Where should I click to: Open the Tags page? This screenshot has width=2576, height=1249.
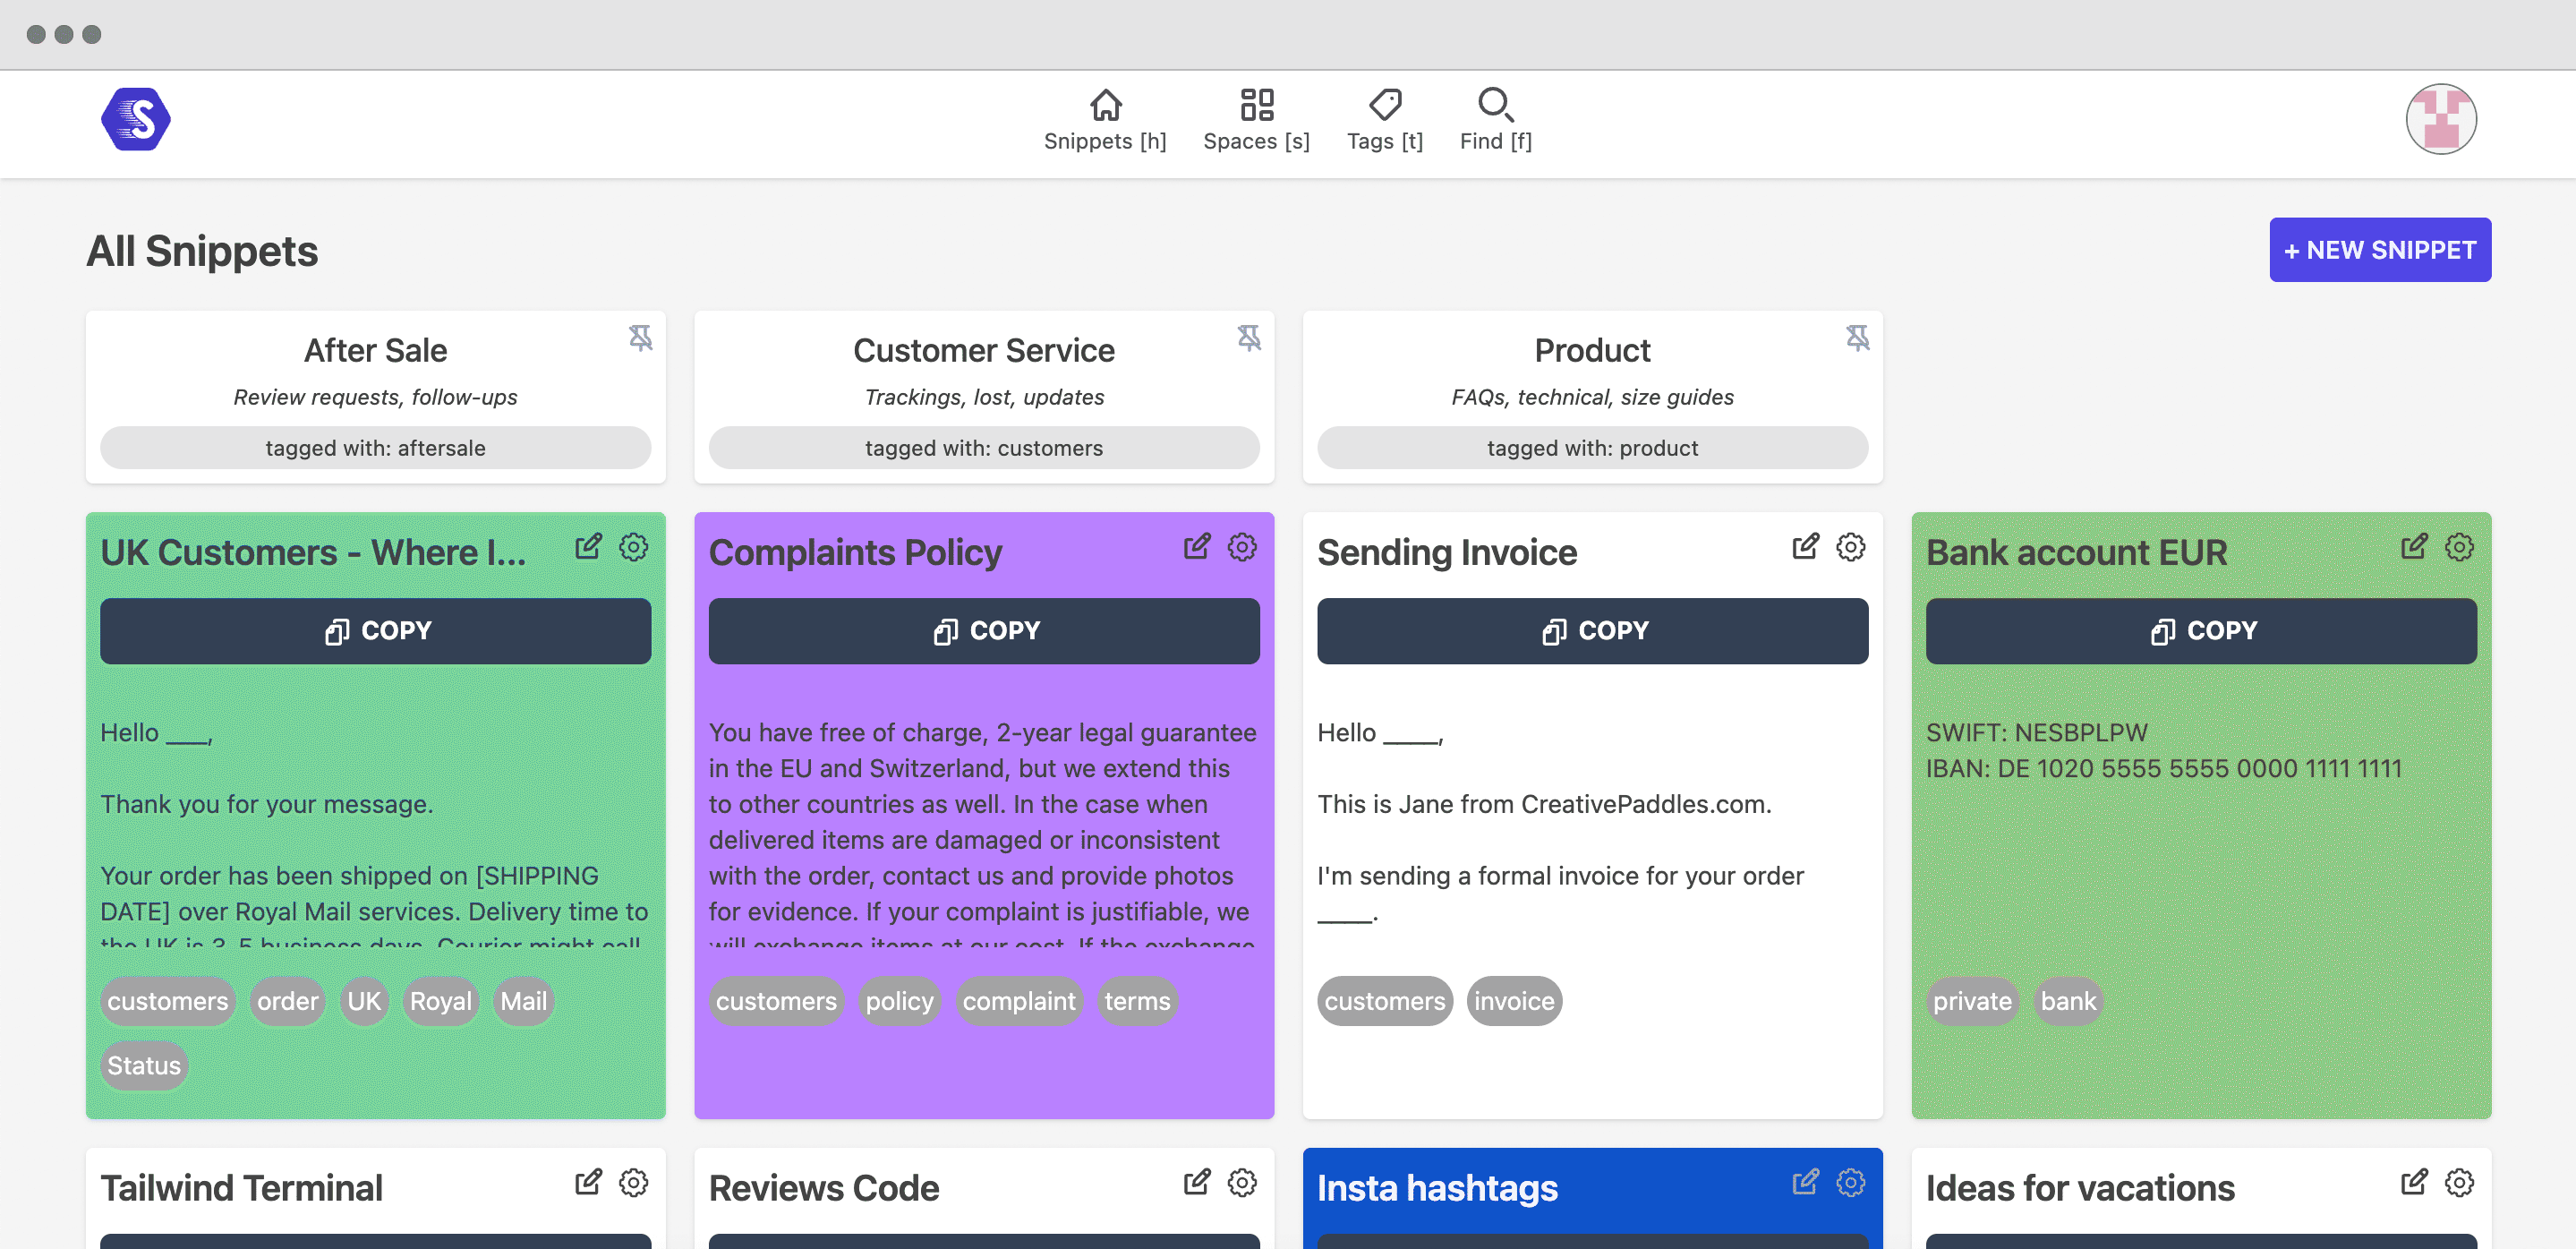click(x=1384, y=119)
